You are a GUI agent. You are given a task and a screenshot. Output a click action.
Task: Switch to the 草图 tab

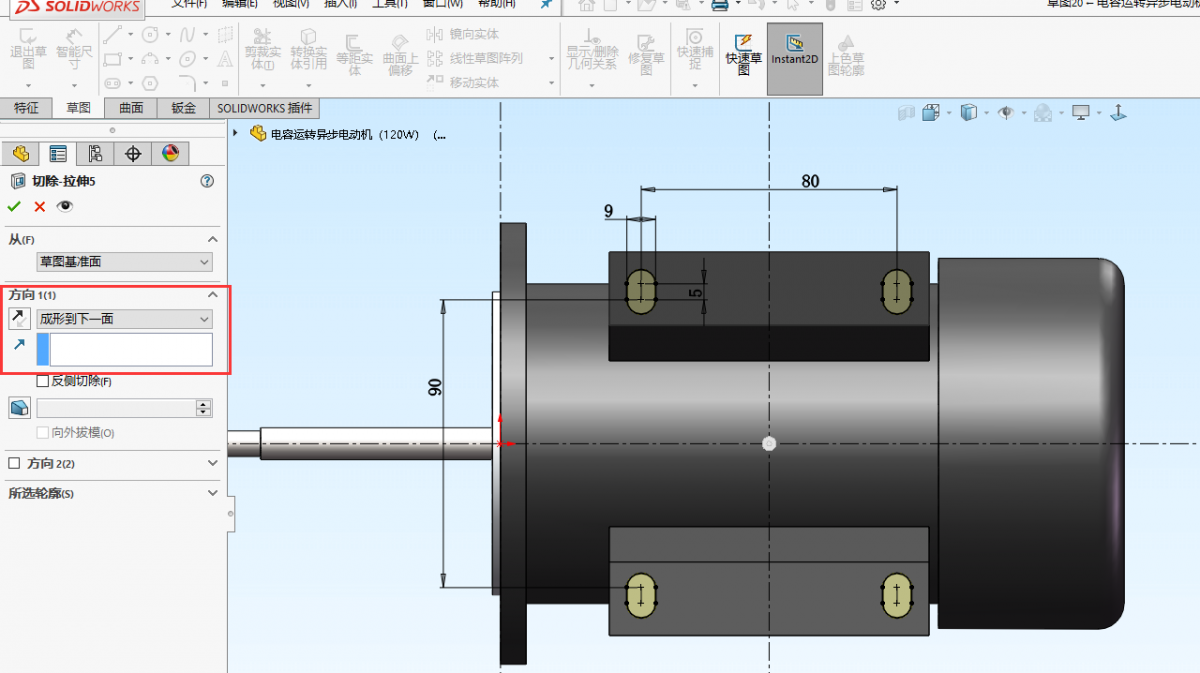click(78, 108)
